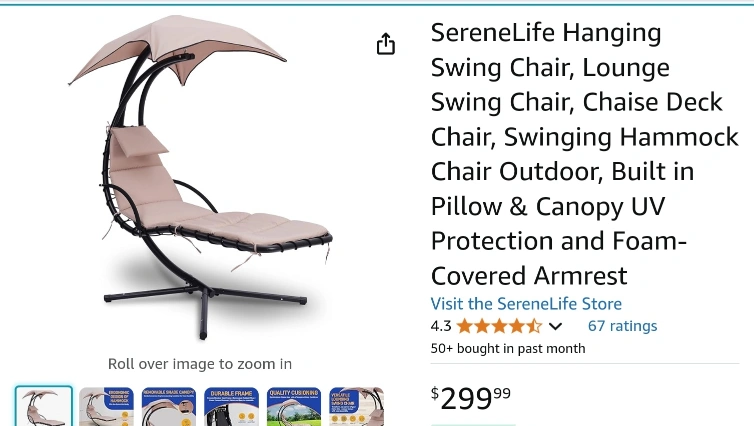Screen dimensions: 754x426
Task: Select the Ergonomic Design of Hammock thumbnail
Action: (106, 406)
